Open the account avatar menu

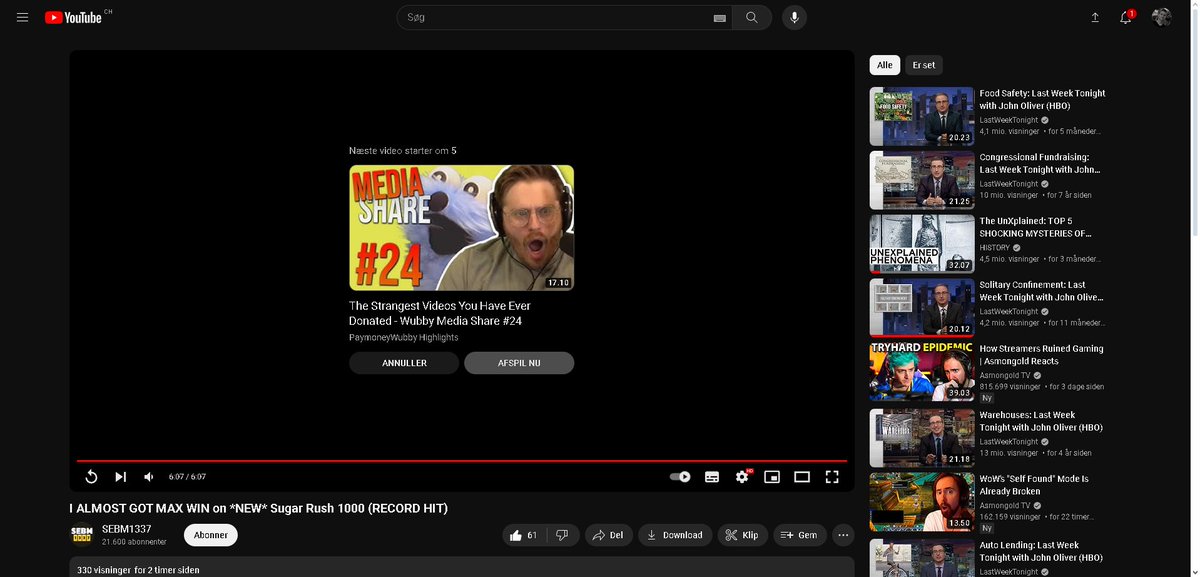1162,17
